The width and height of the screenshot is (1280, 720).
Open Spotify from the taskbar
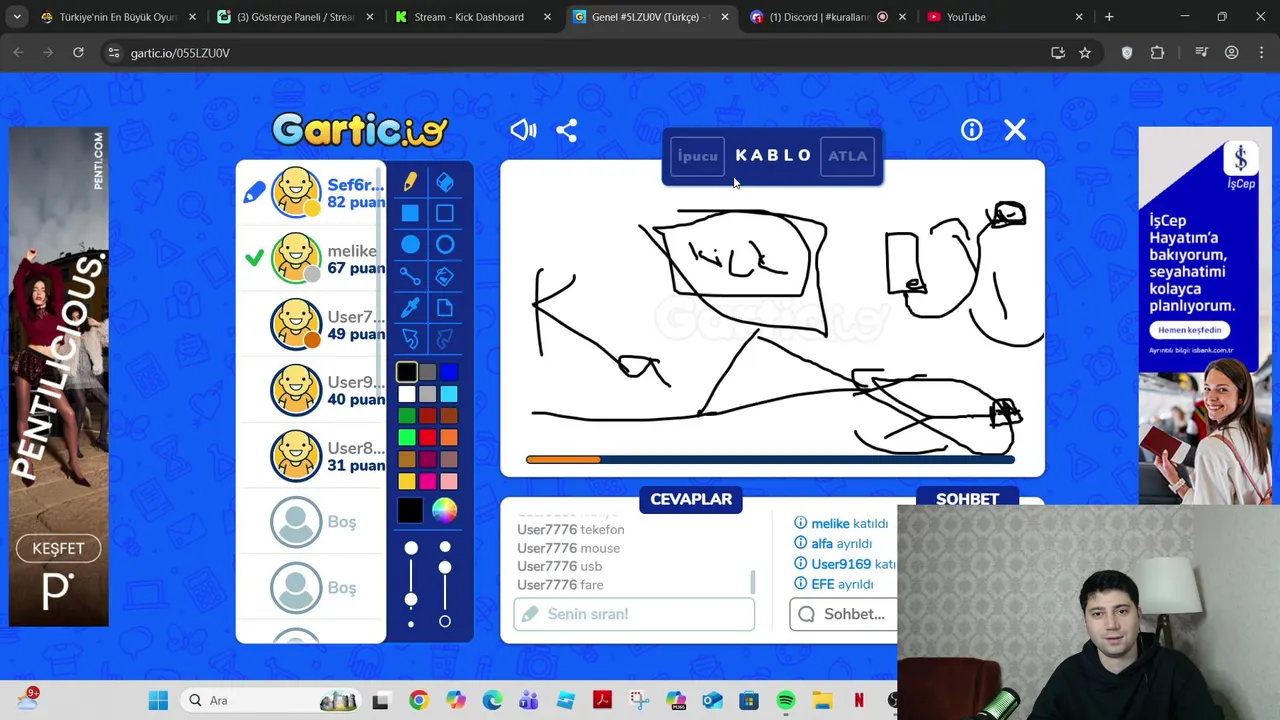[785, 701]
